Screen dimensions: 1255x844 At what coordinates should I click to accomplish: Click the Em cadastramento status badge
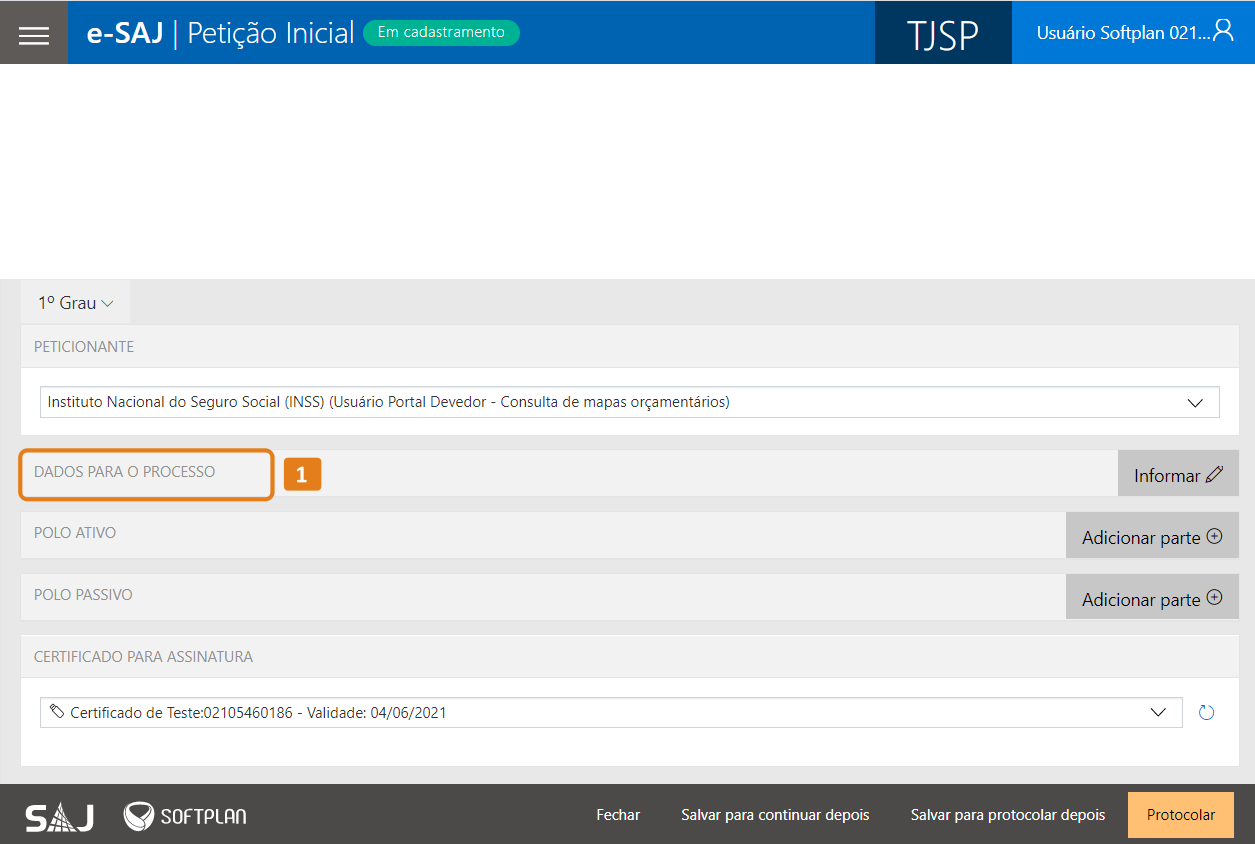441,32
